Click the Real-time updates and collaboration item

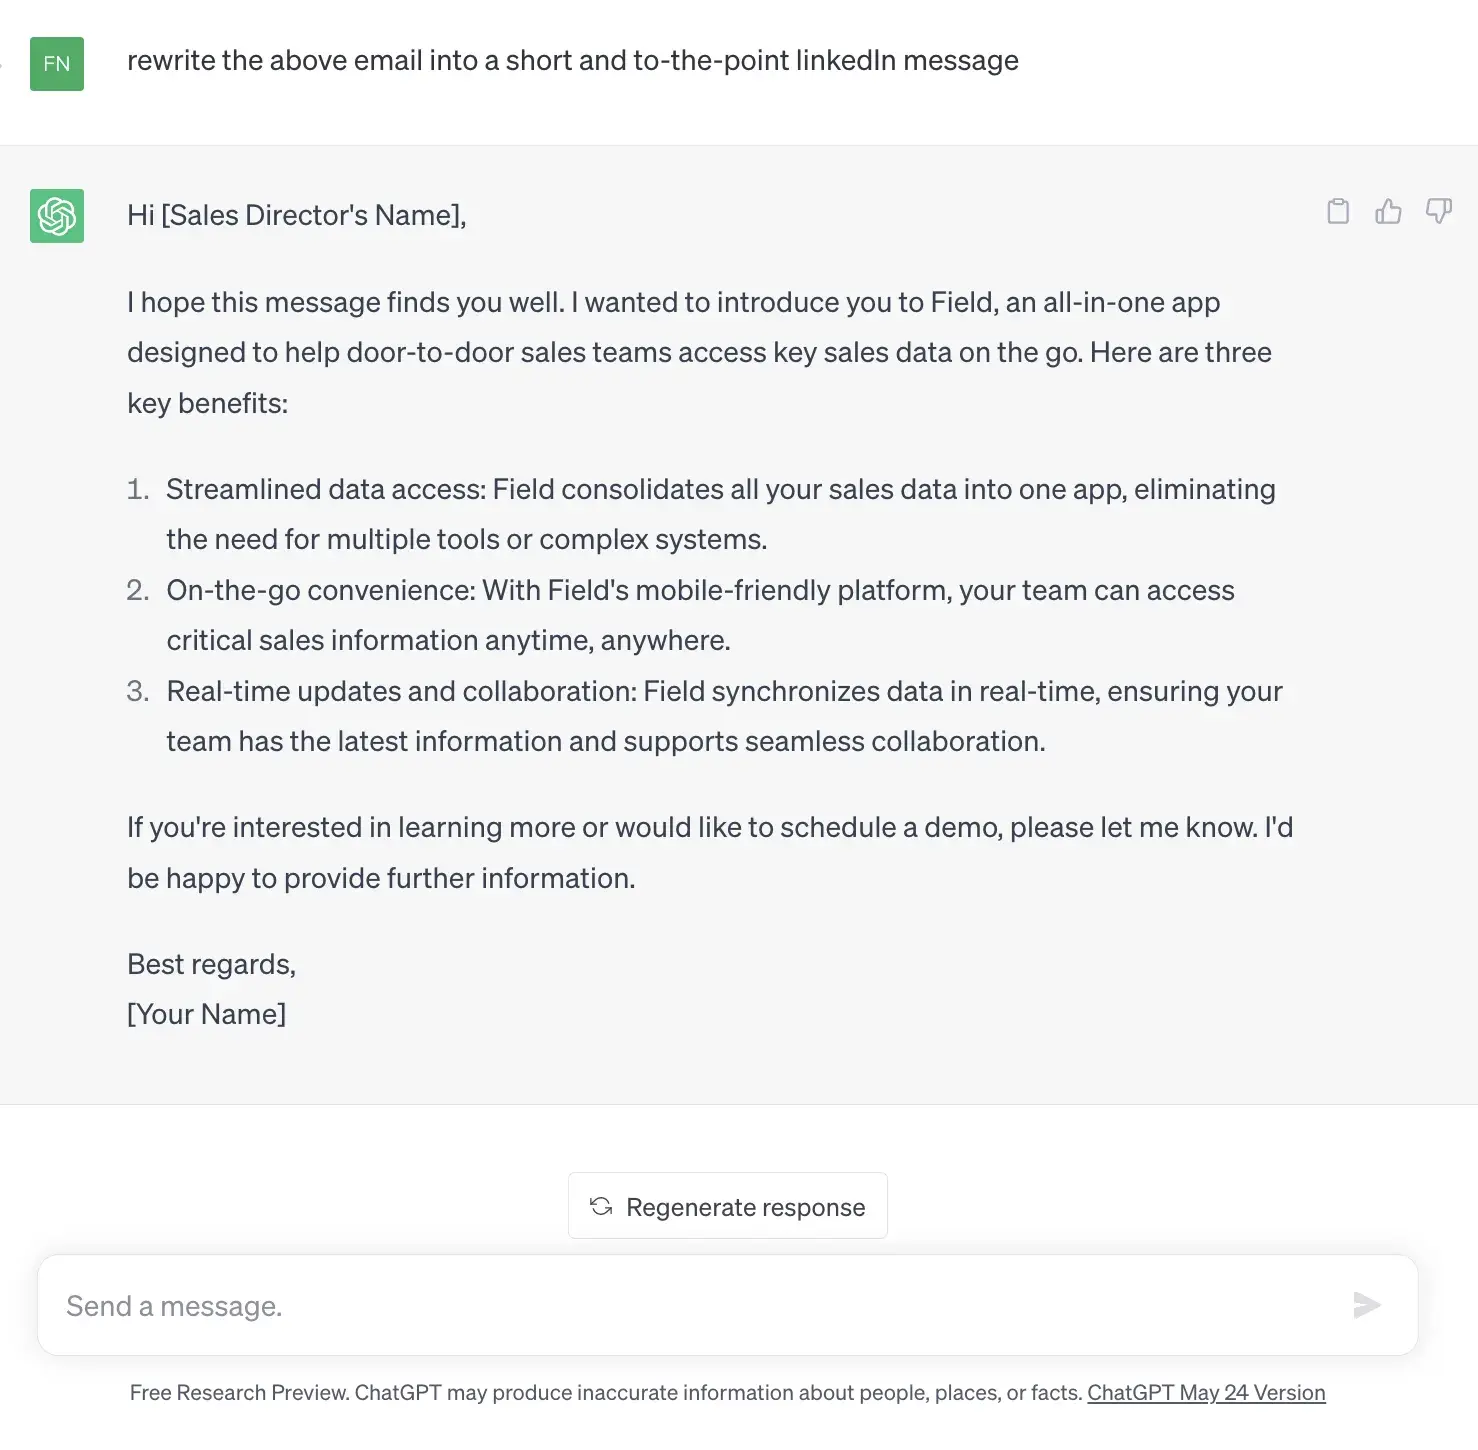pyautogui.click(x=724, y=716)
